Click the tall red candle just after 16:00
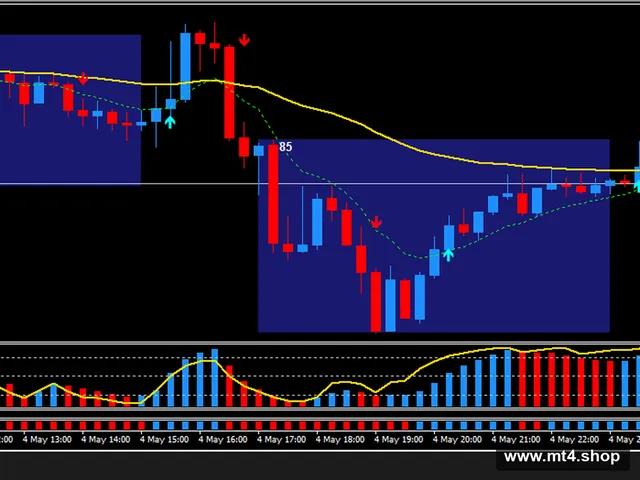Image resolution: width=640 pixels, height=480 pixels. click(229, 92)
